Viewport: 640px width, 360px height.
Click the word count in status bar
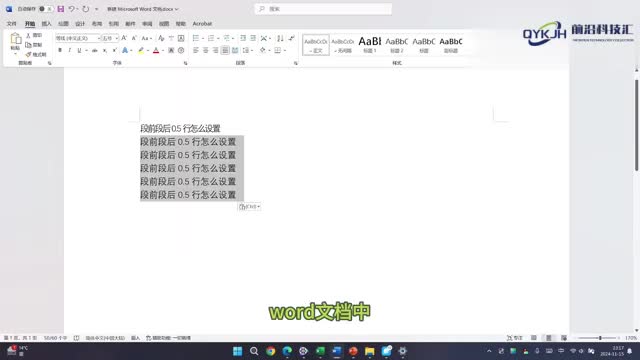pos(56,338)
